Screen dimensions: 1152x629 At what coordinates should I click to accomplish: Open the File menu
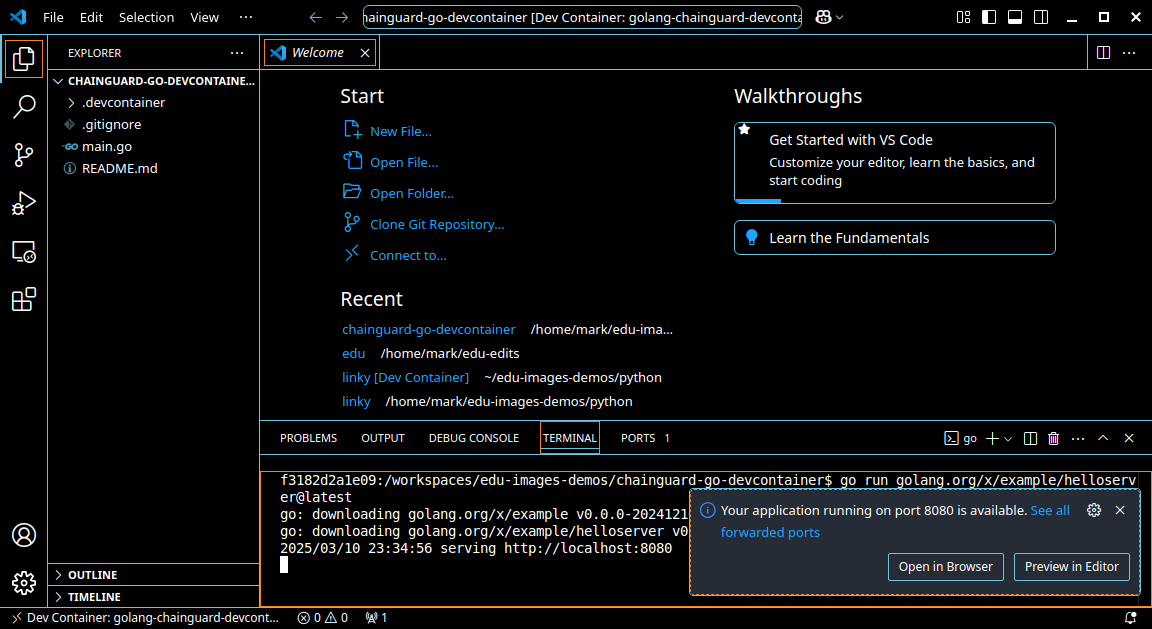[53, 17]
